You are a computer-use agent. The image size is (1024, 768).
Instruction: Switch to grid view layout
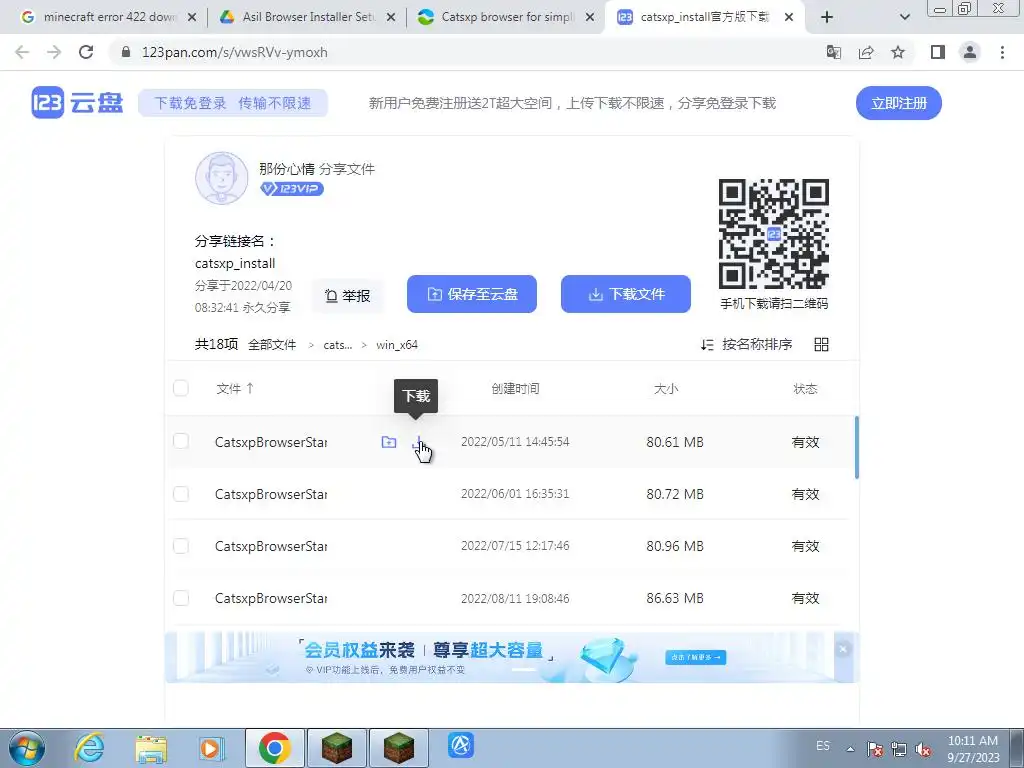(822, 344)
